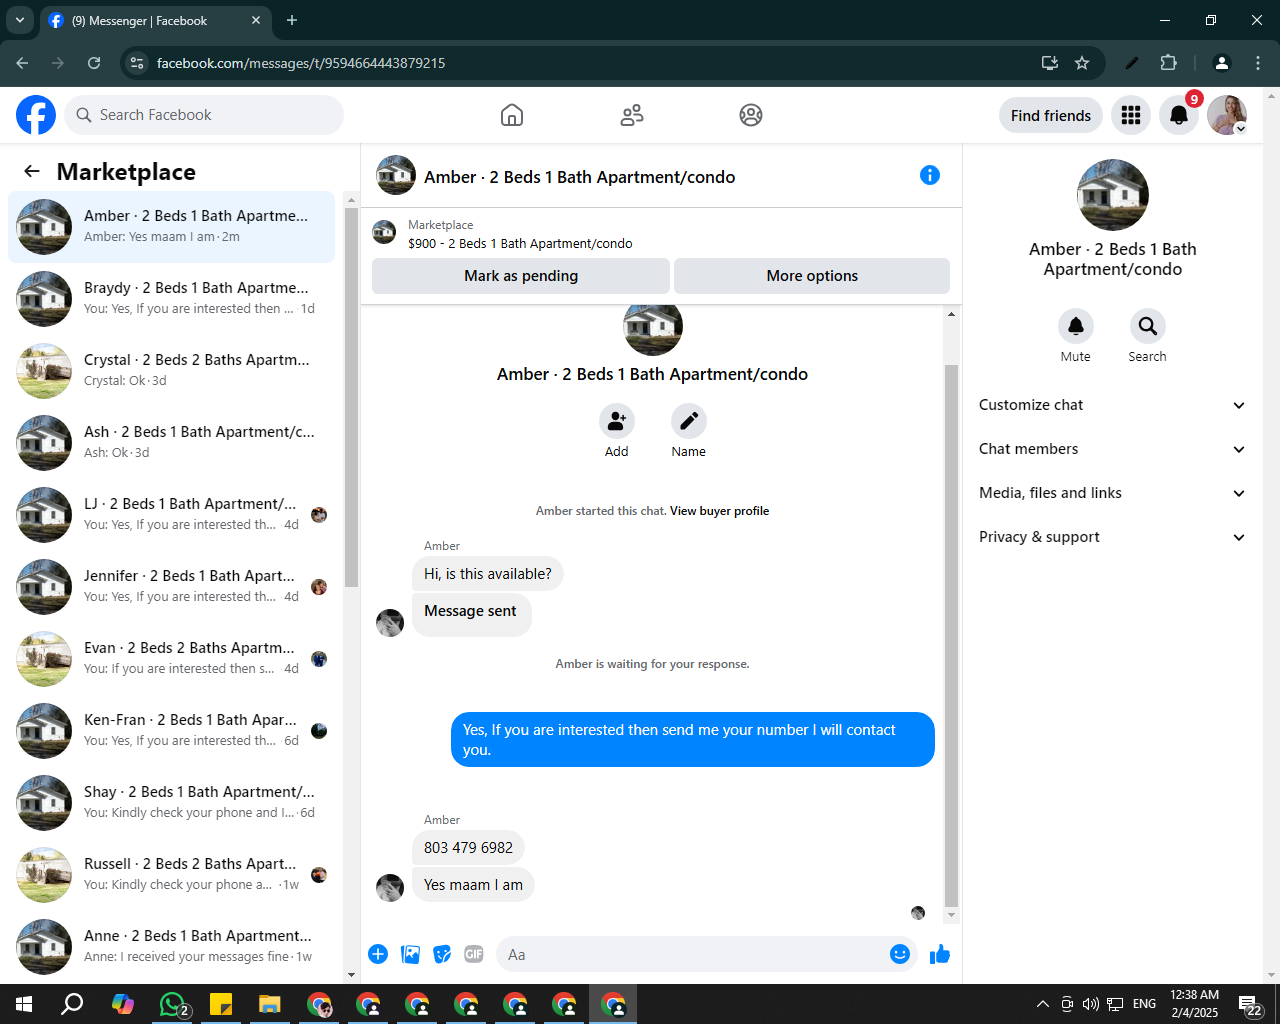Click the chat messages scrollbar
This screenshot has width=1280, height=1024.
[x=951, y=636]
